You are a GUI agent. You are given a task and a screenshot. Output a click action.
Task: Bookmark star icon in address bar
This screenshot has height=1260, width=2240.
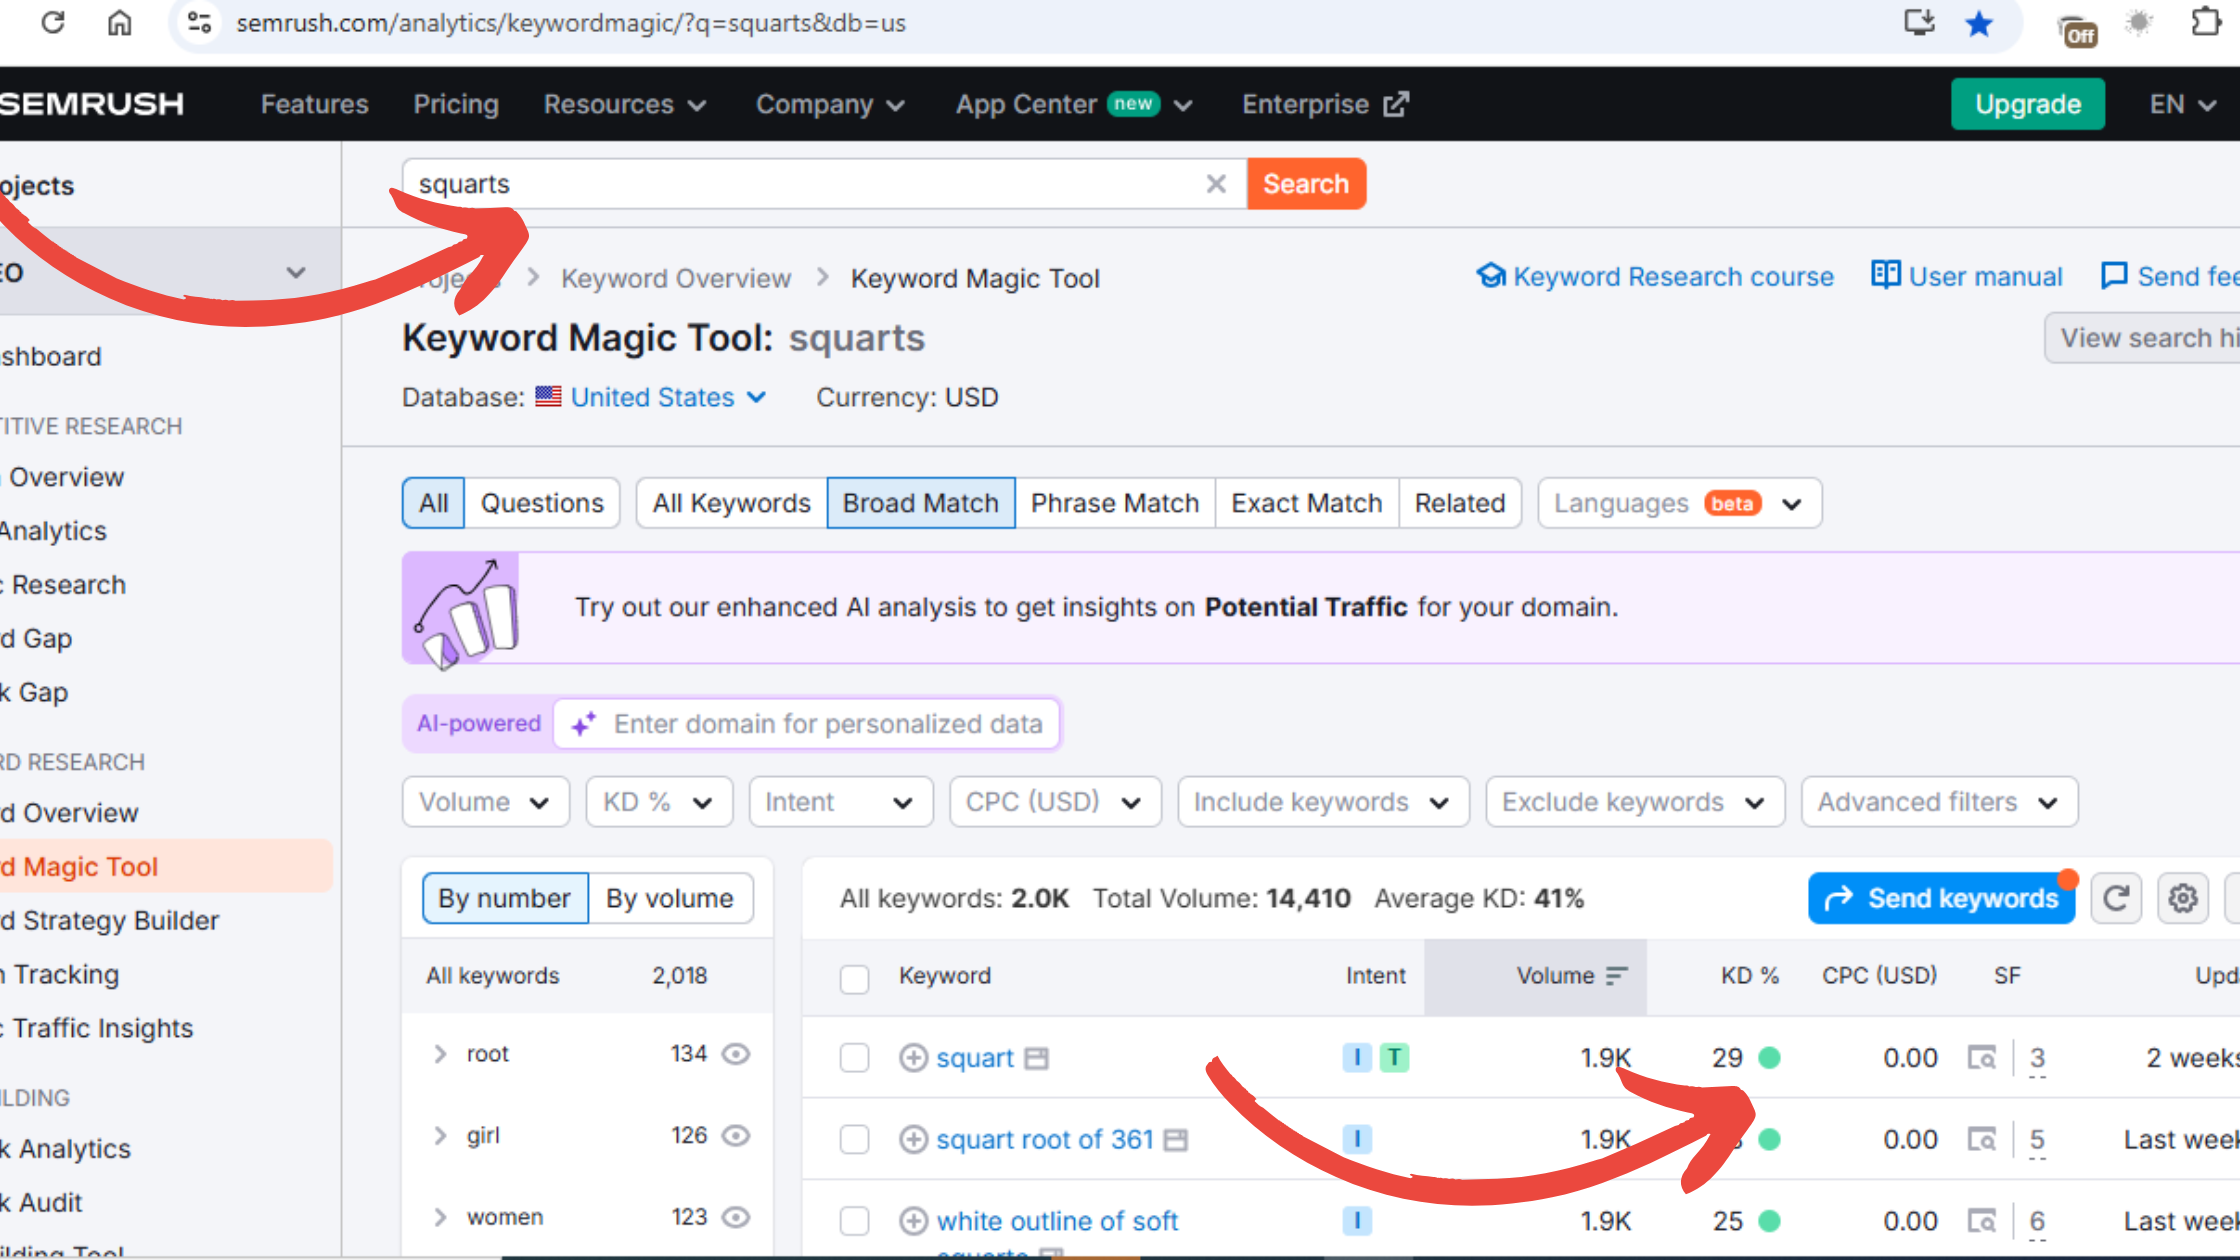pos(1979,23)
